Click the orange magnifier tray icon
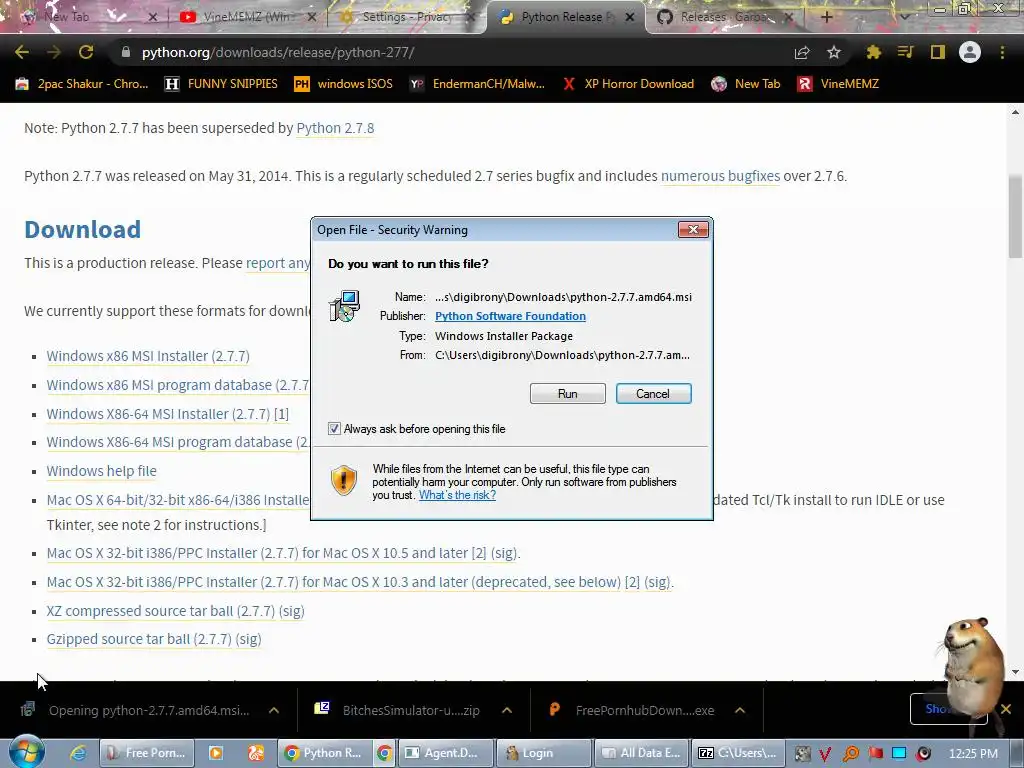 pos(850,754)
